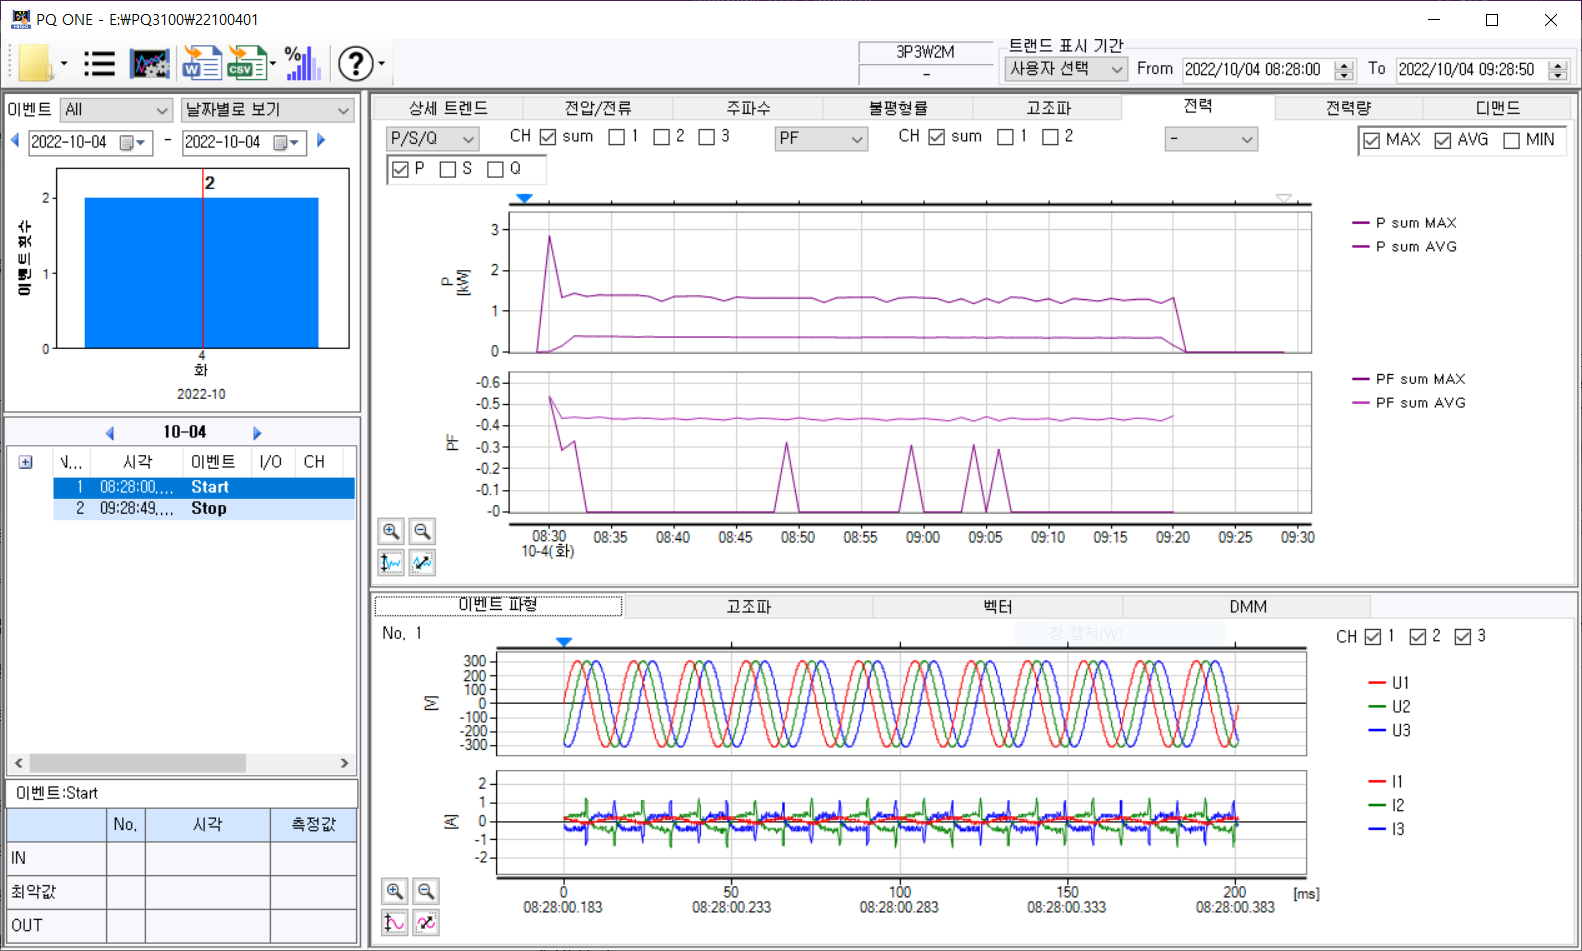
Task: Click trend auto-scale graph icon
Action: [422, 563]
